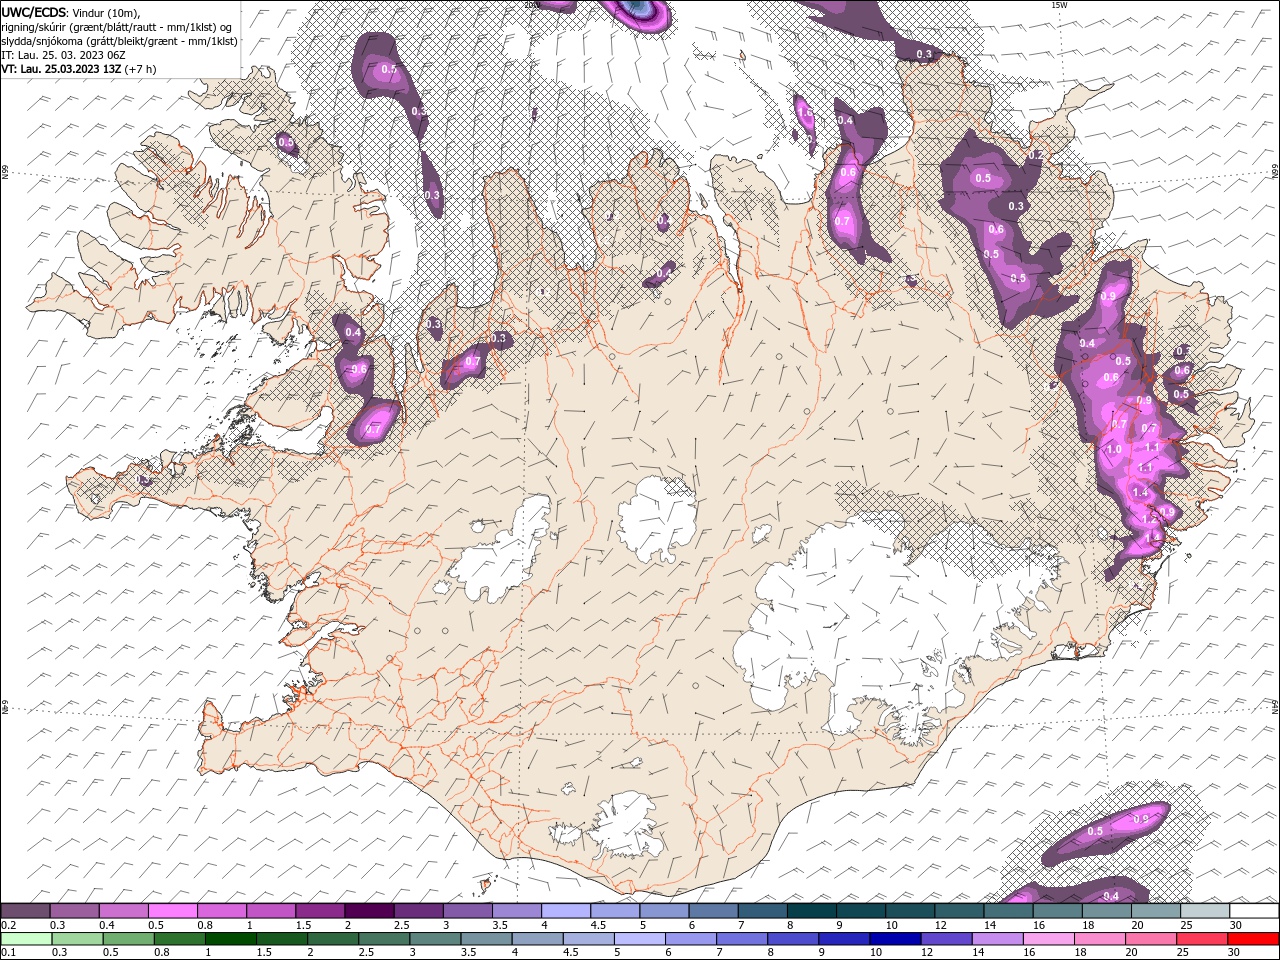Click the '0.2' label under snow legend

7,925
